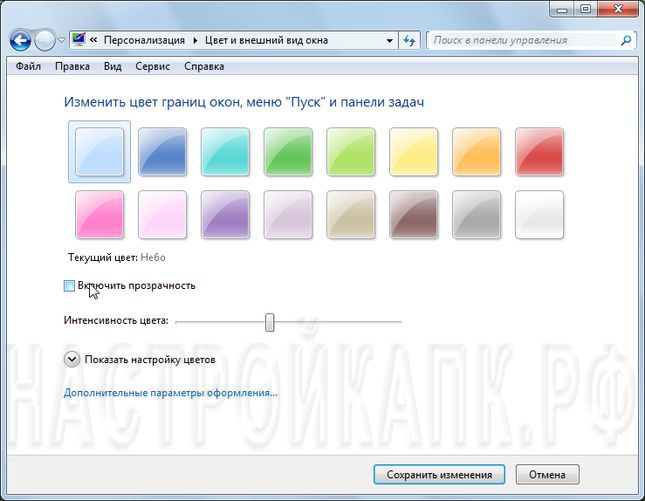Screen dimensions: 645x501
Task: Choose the orange color swatch
Action: [x=477, y=152]
